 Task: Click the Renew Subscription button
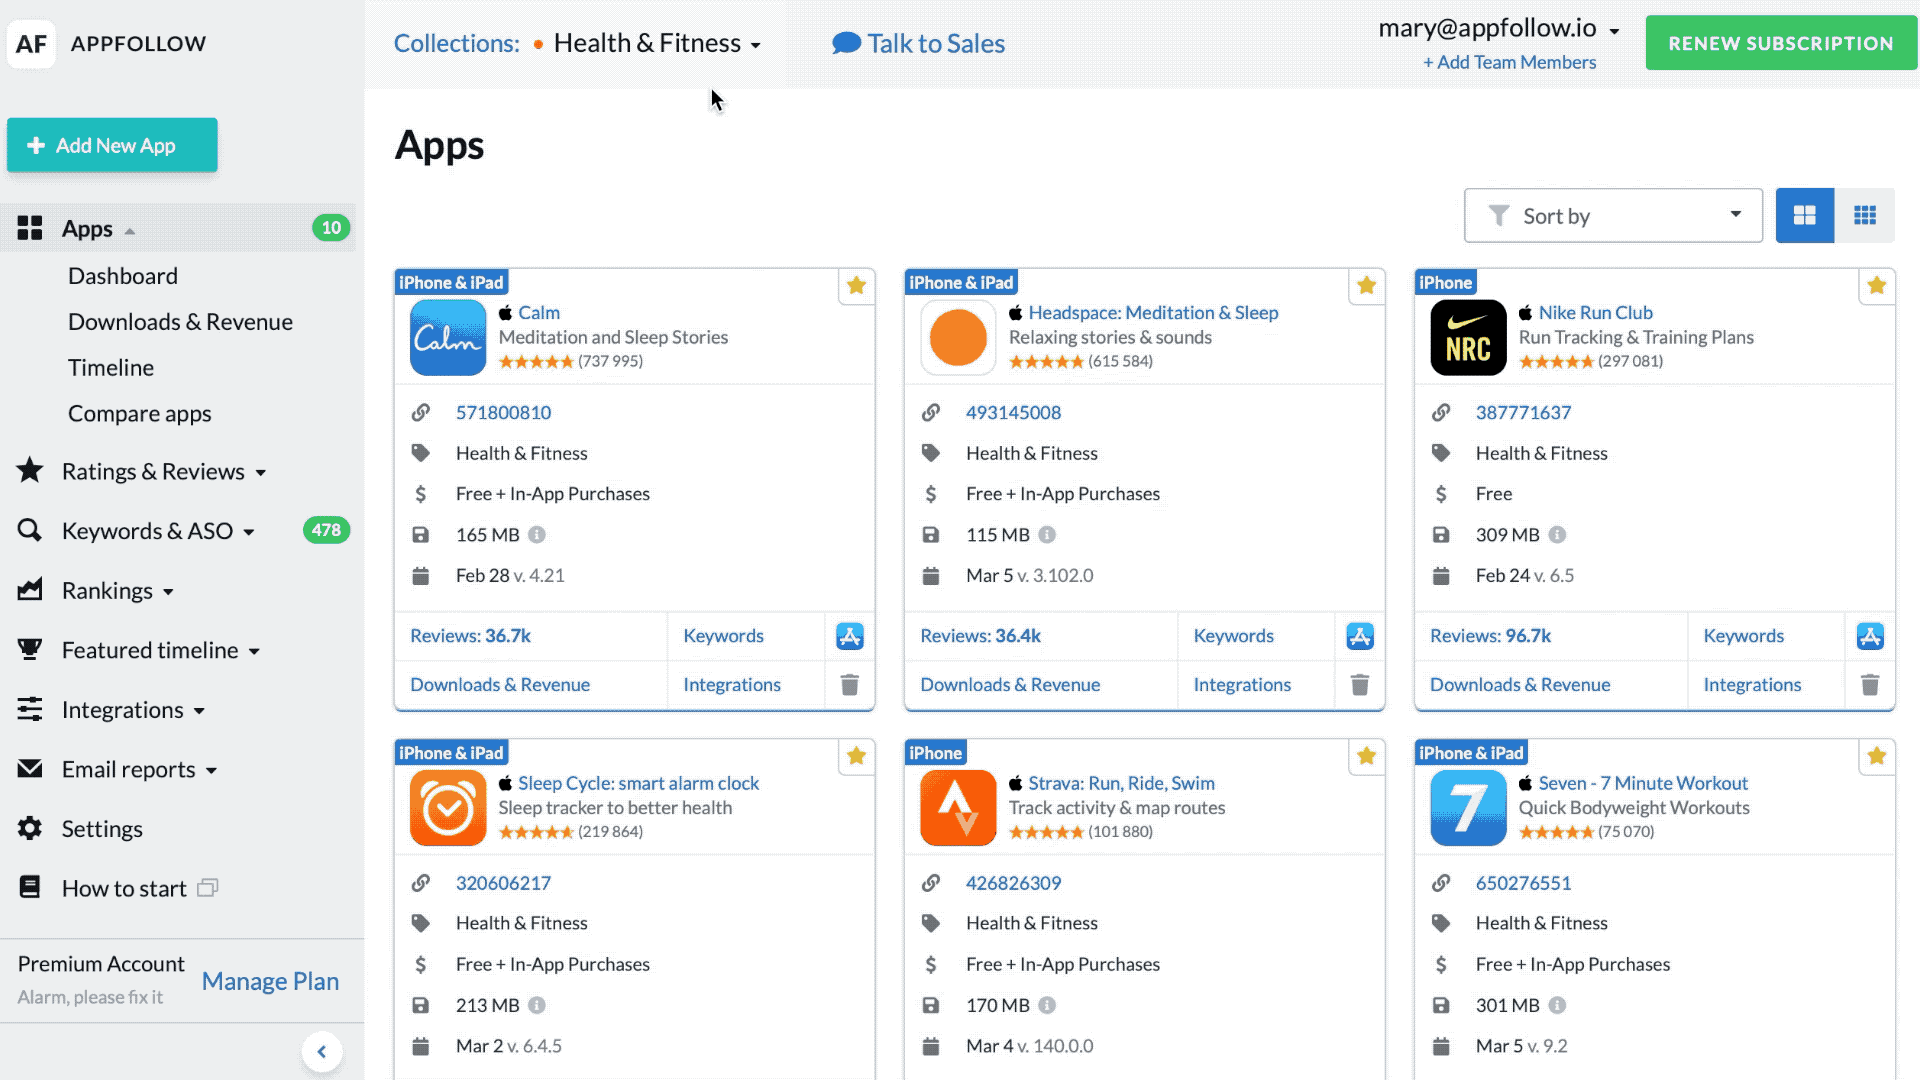(1780, 44)
